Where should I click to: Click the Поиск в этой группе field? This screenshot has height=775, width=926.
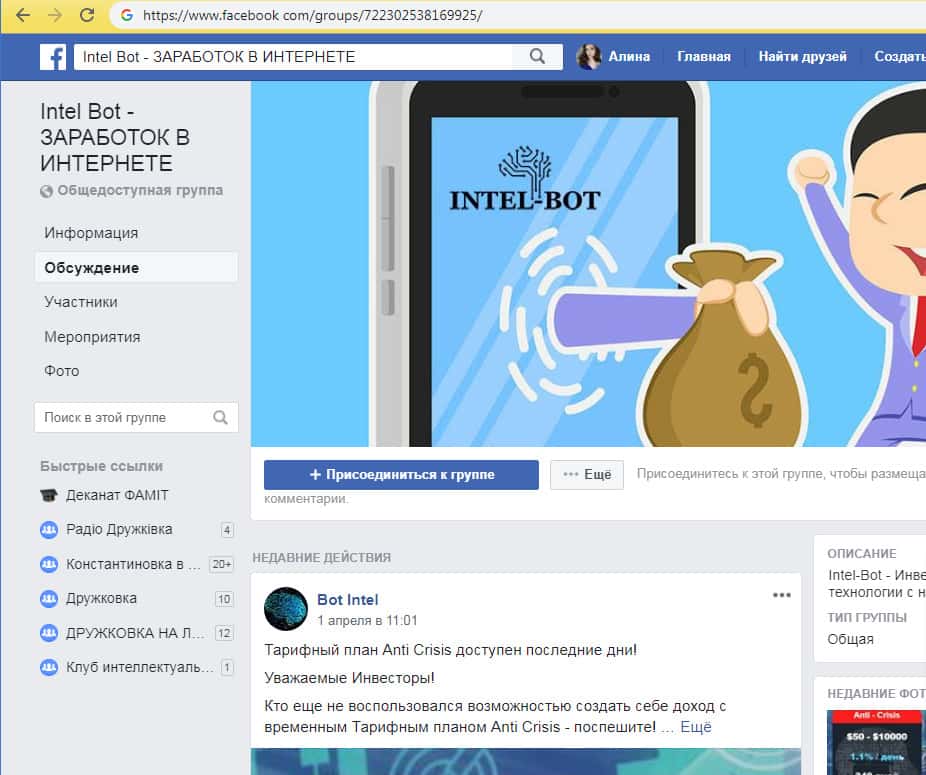(124, 418)
